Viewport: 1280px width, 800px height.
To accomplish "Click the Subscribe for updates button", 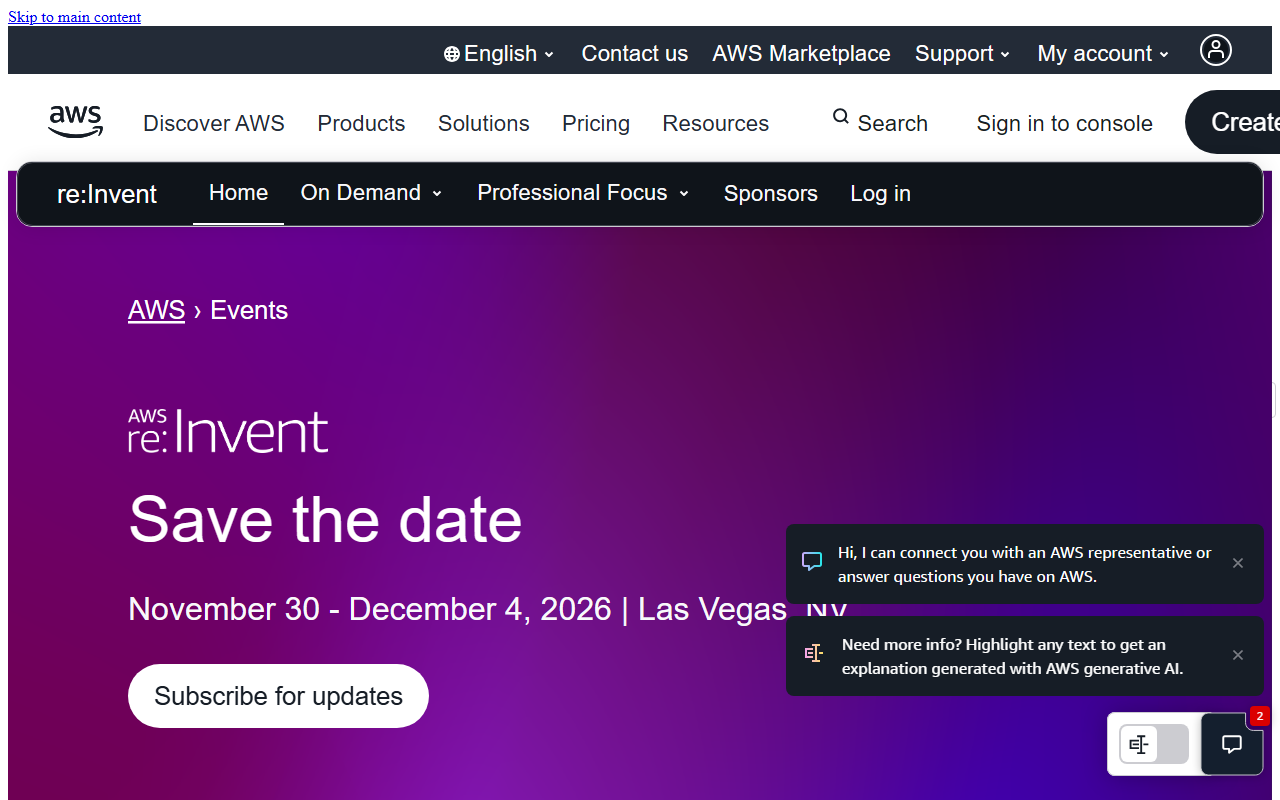I will click(278, 696).
